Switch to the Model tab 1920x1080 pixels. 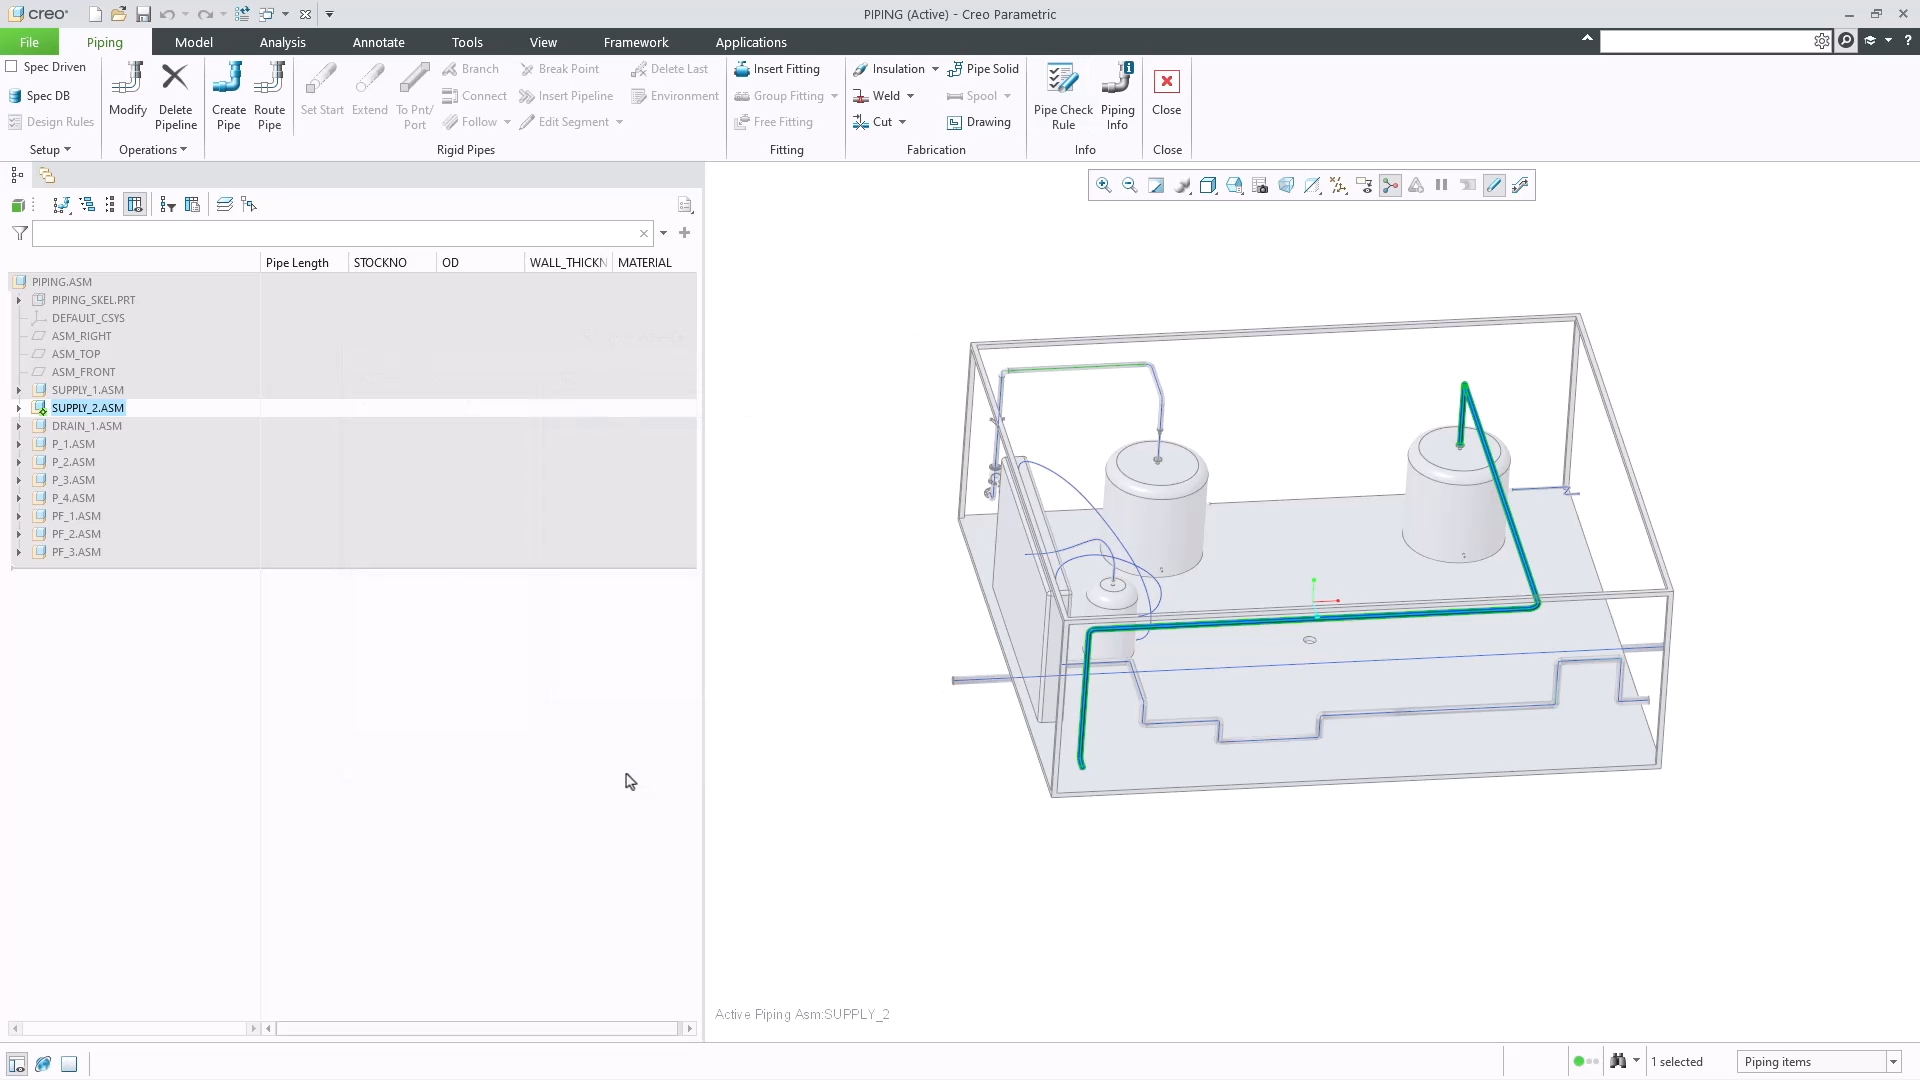point(193,42)
